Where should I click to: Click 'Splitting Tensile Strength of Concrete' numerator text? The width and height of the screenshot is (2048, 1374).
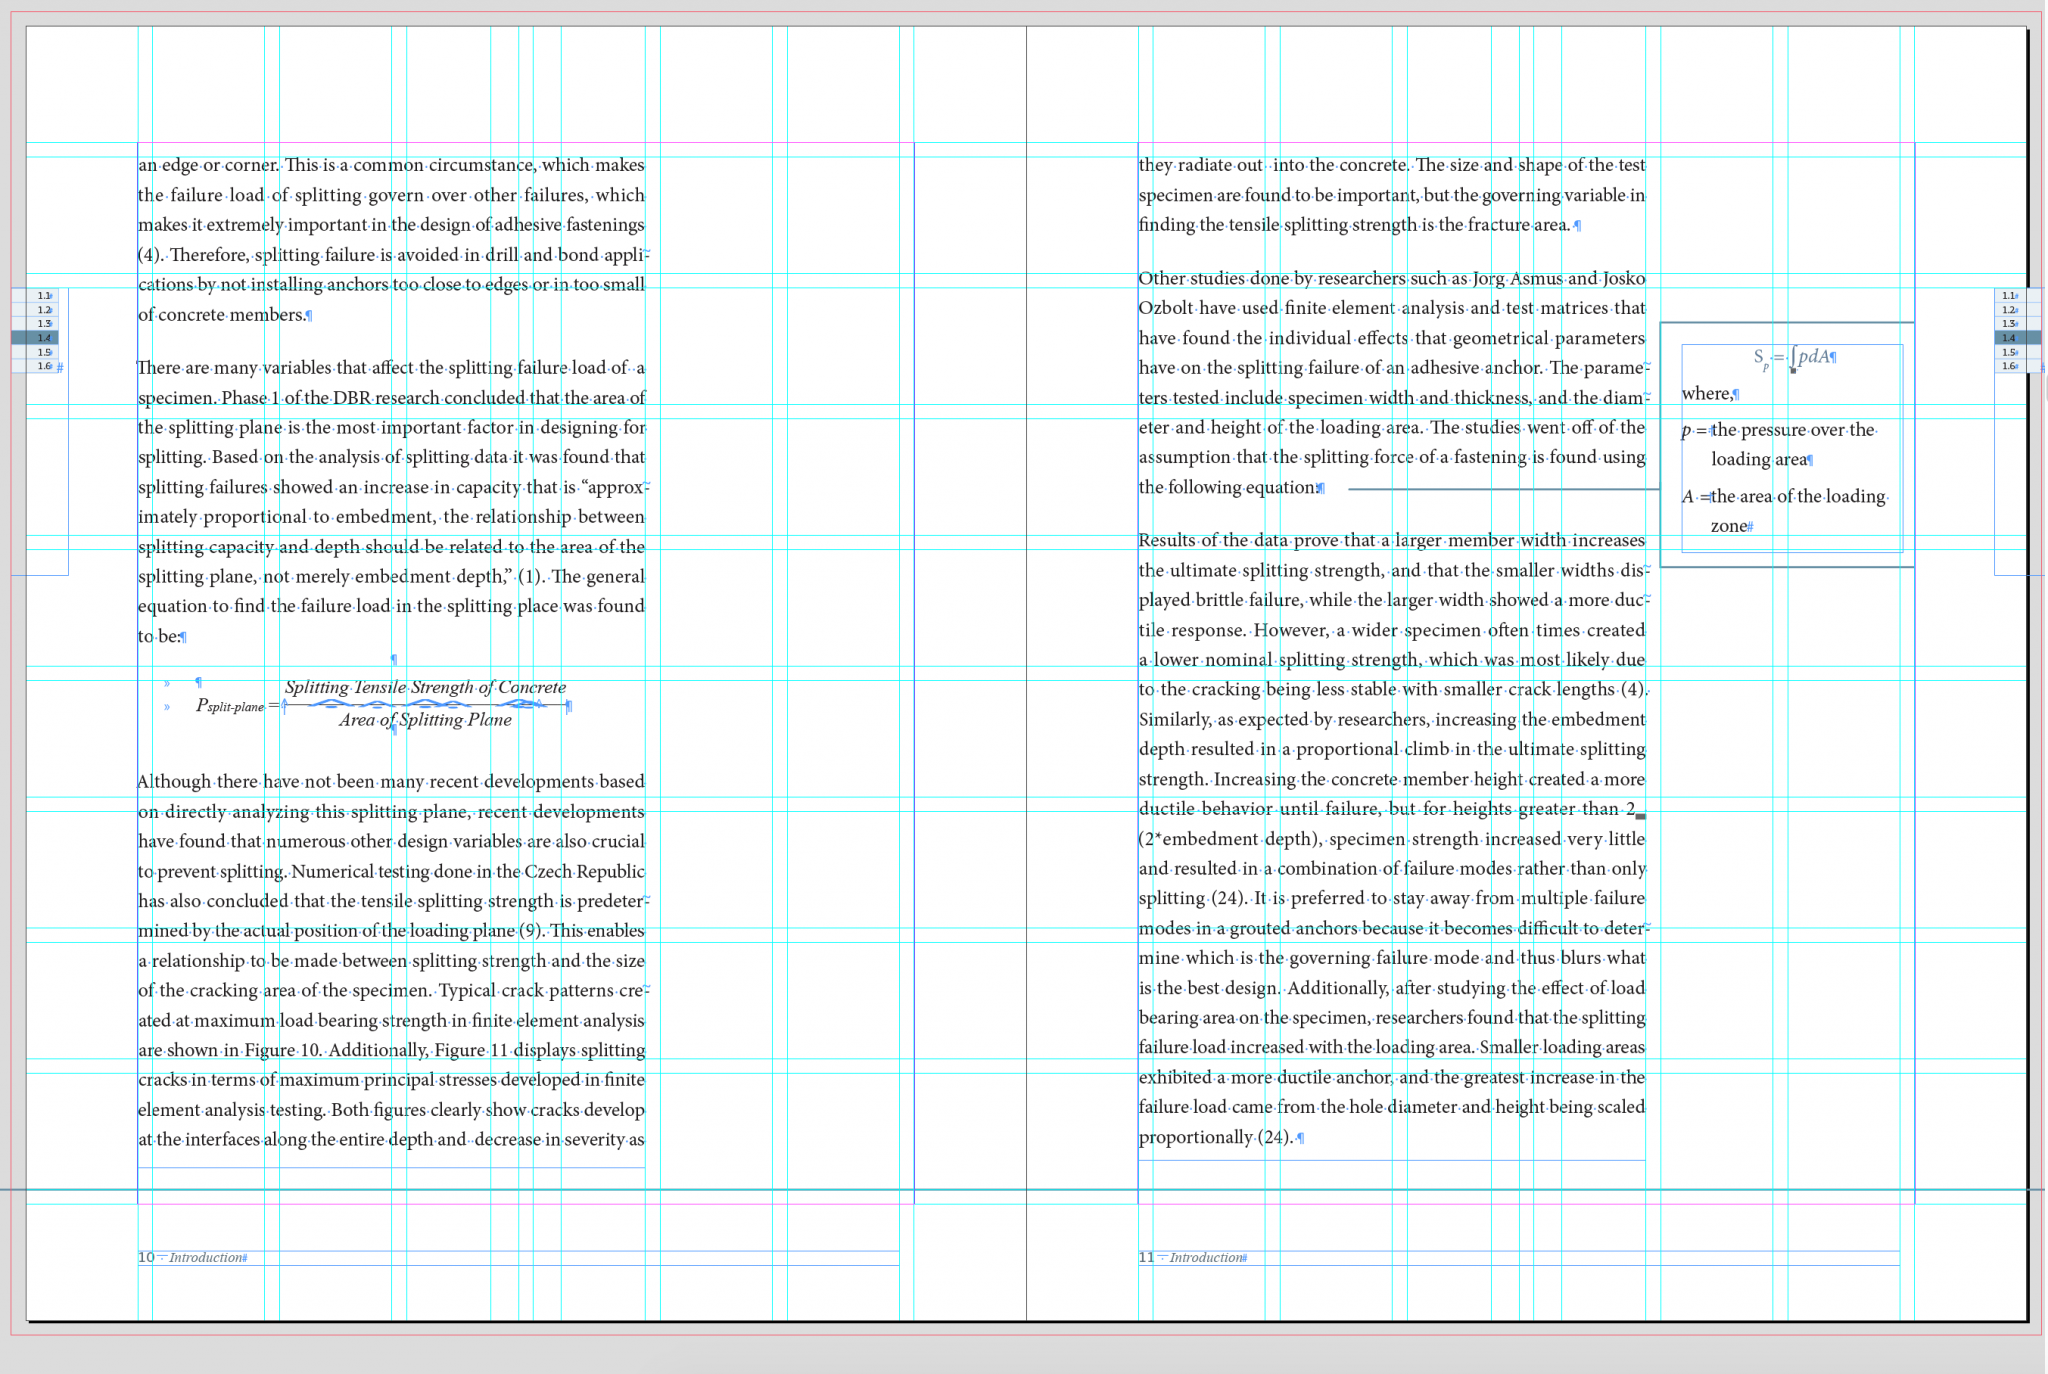425,687
